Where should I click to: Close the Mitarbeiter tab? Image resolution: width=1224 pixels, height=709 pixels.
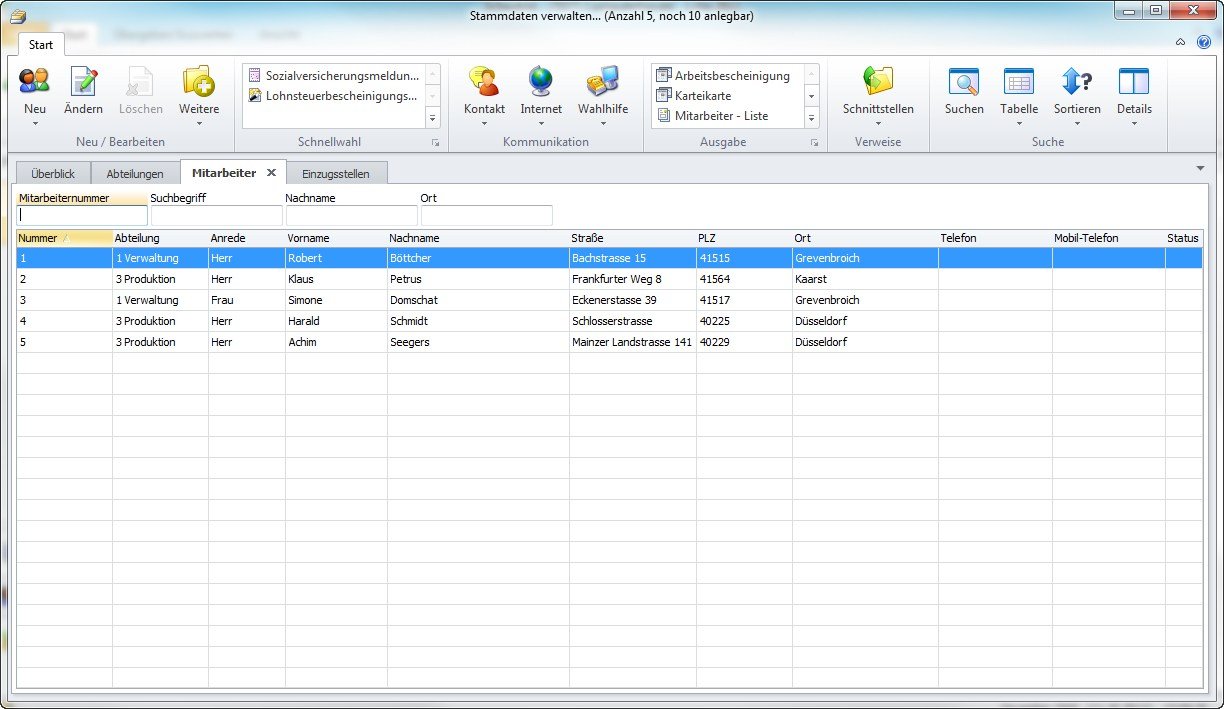(x=271, y=172)
